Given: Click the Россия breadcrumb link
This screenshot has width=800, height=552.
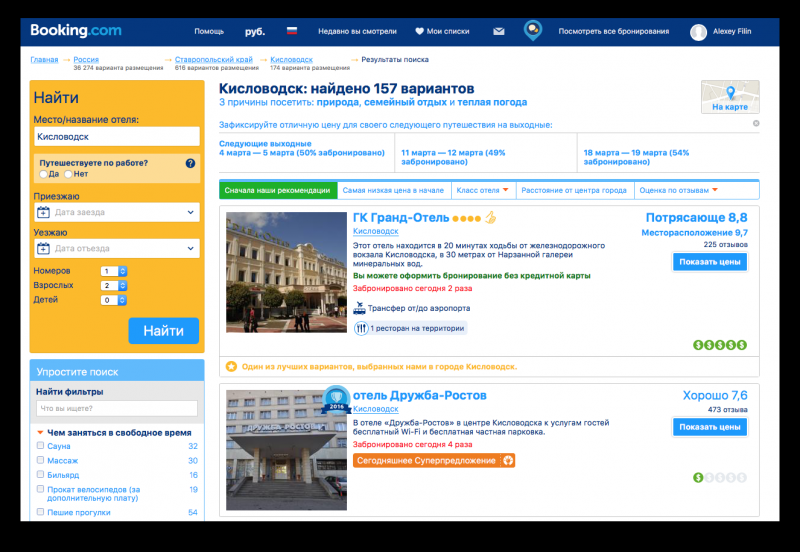Looking at the screenshot, I should tap(86, 59).
